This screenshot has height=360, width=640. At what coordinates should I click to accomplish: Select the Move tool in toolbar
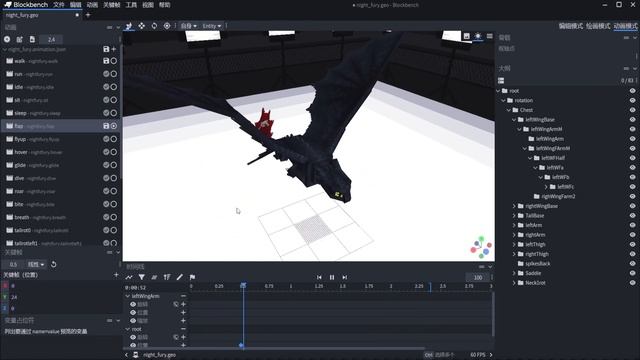141,26
